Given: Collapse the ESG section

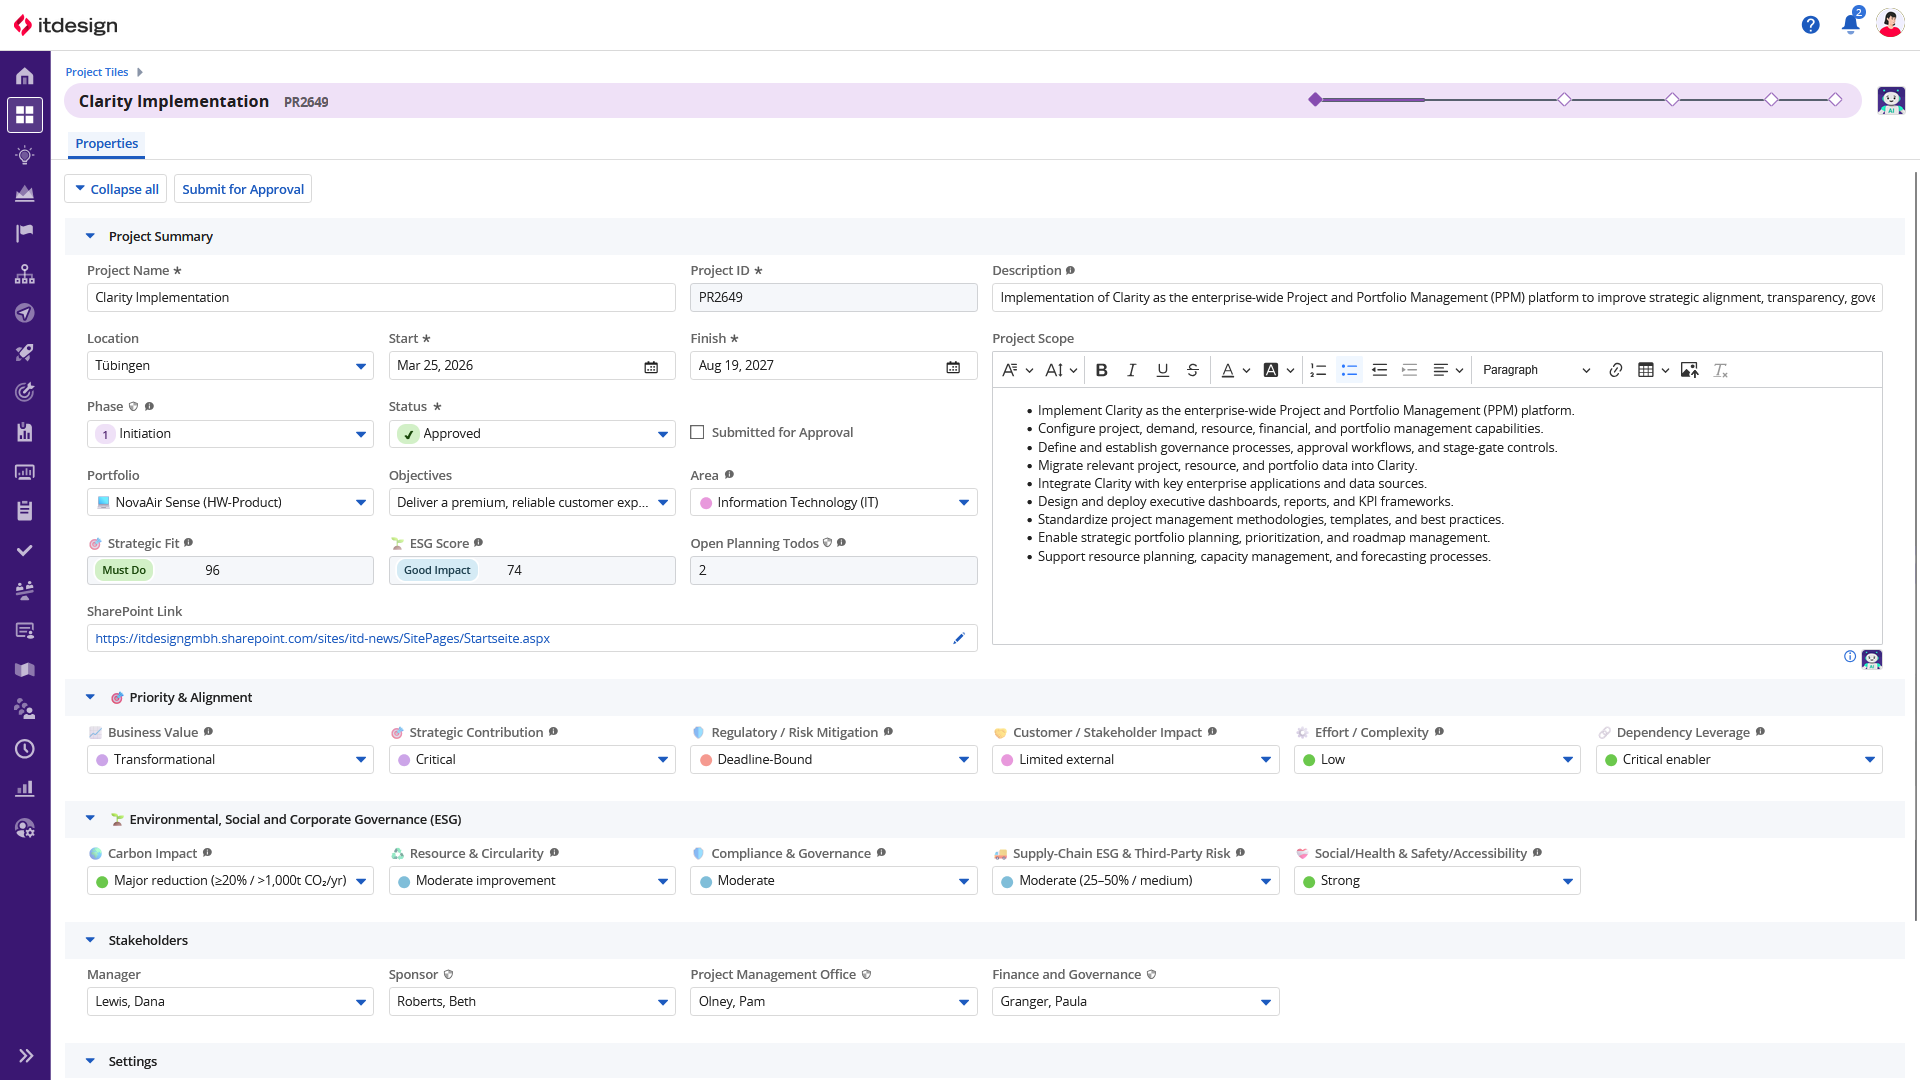Looking at the screenshot, I should click(x=90, y=818).
